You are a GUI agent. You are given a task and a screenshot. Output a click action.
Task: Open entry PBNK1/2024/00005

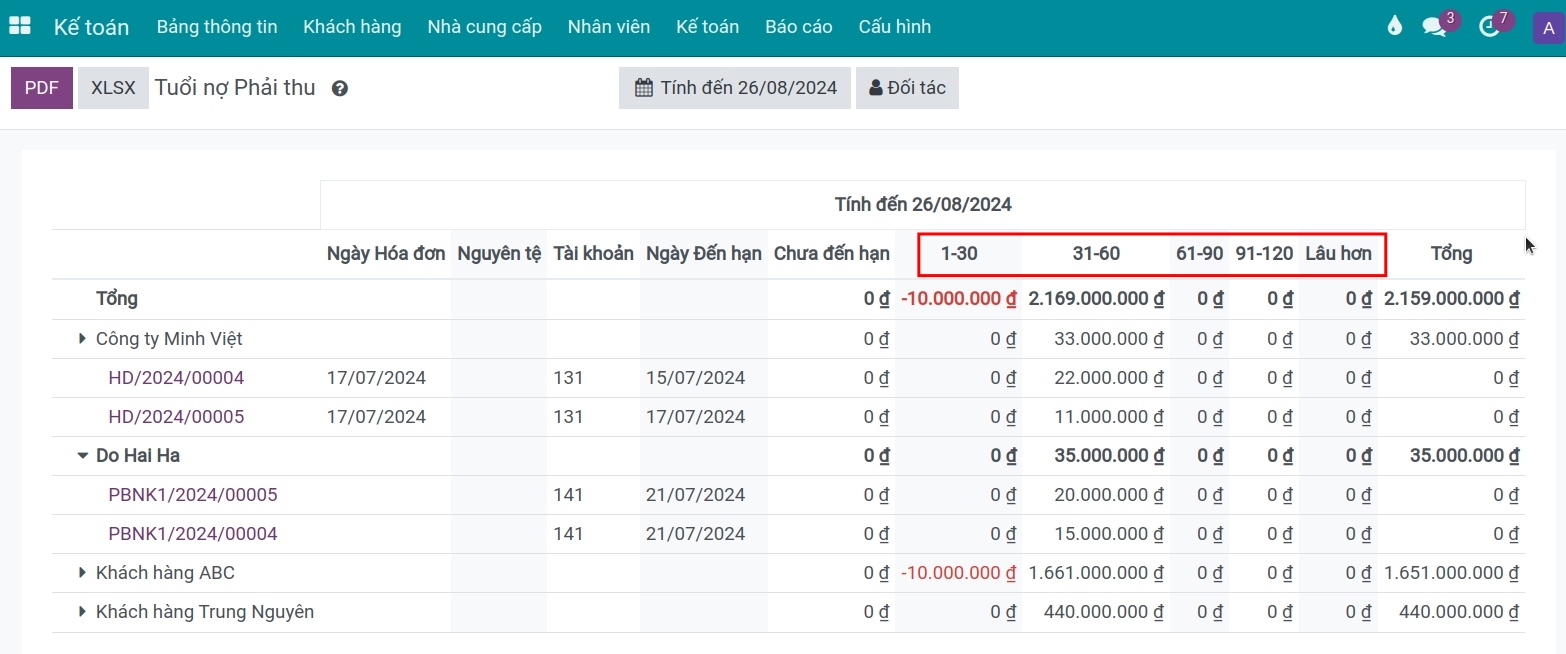(x=193, y=495)
